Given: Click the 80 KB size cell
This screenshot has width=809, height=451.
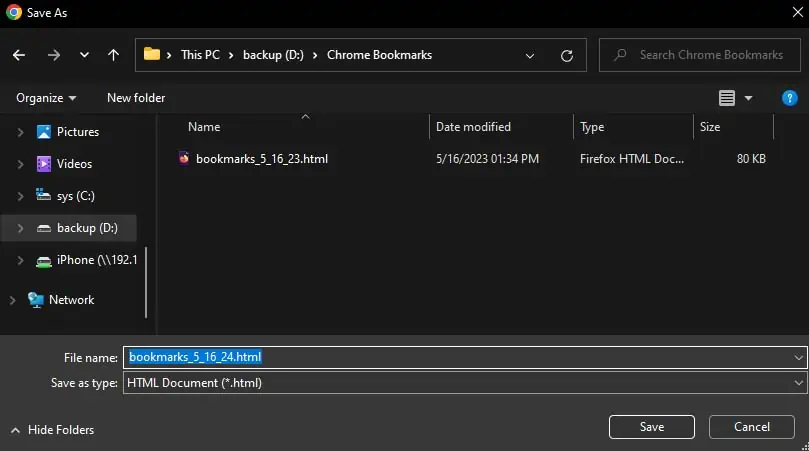Looking at the screenshot, I should [751, 159].
